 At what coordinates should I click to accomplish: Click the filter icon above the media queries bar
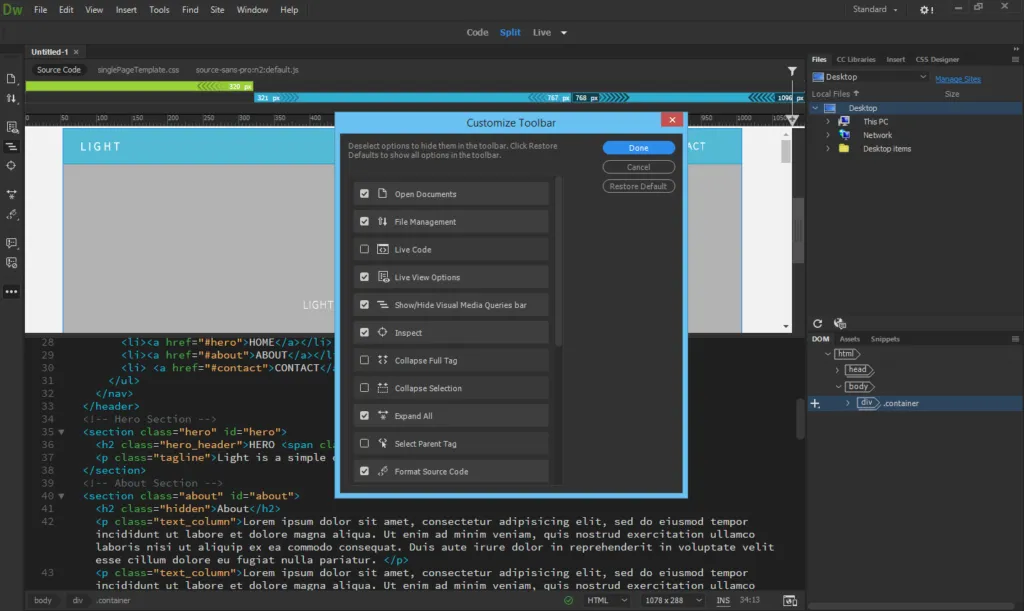[792, 71]
